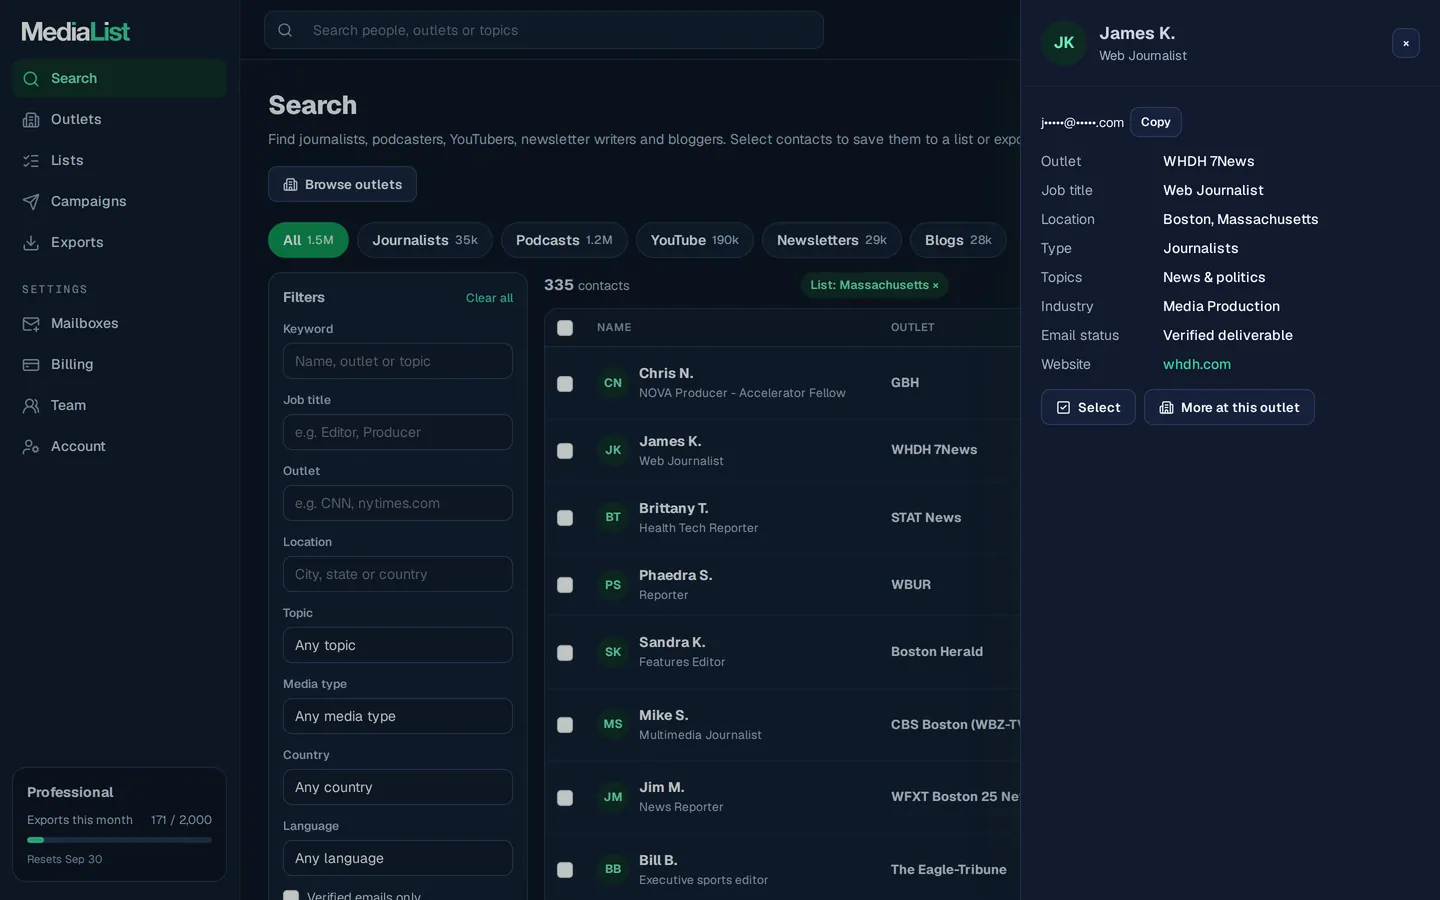Go to Outlets section icon
The image size is (1440, 900).
click(31, 120)
